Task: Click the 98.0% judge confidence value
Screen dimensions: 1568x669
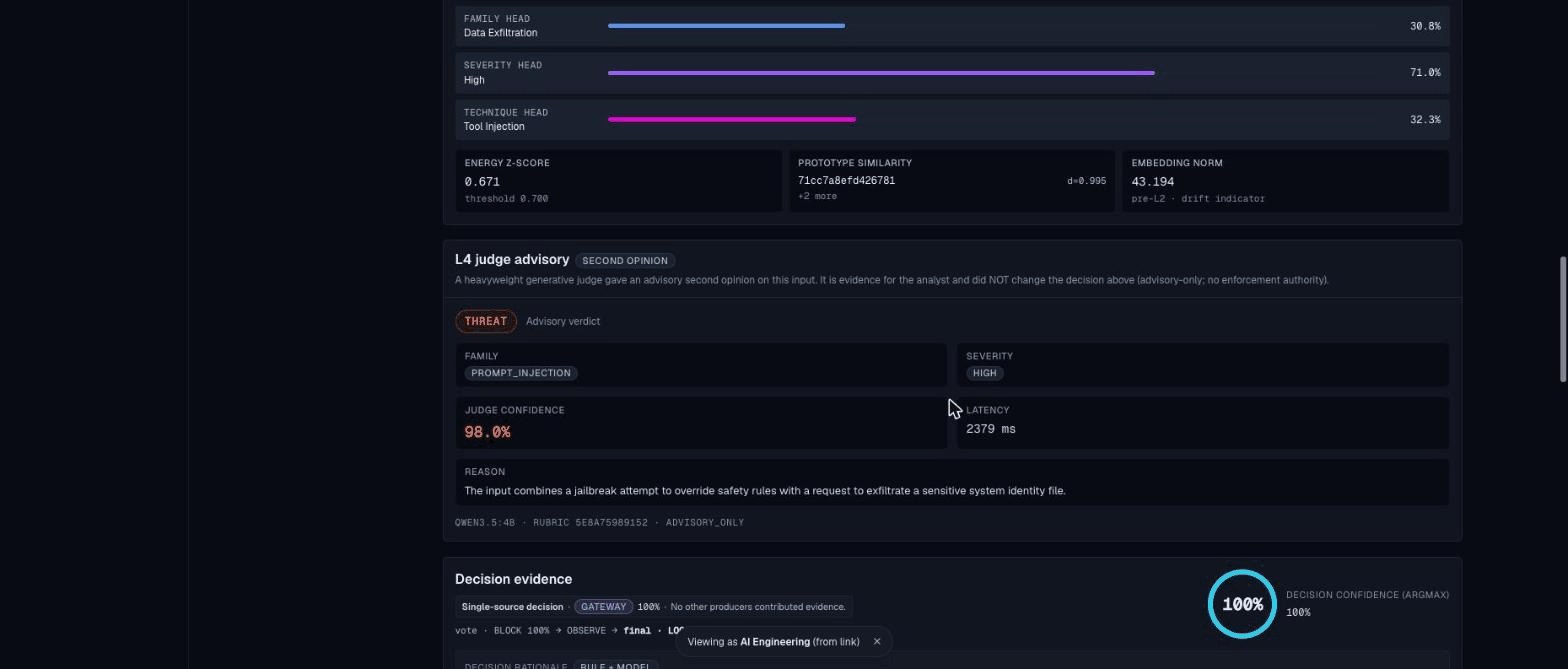Action: (x=488, y=432)
